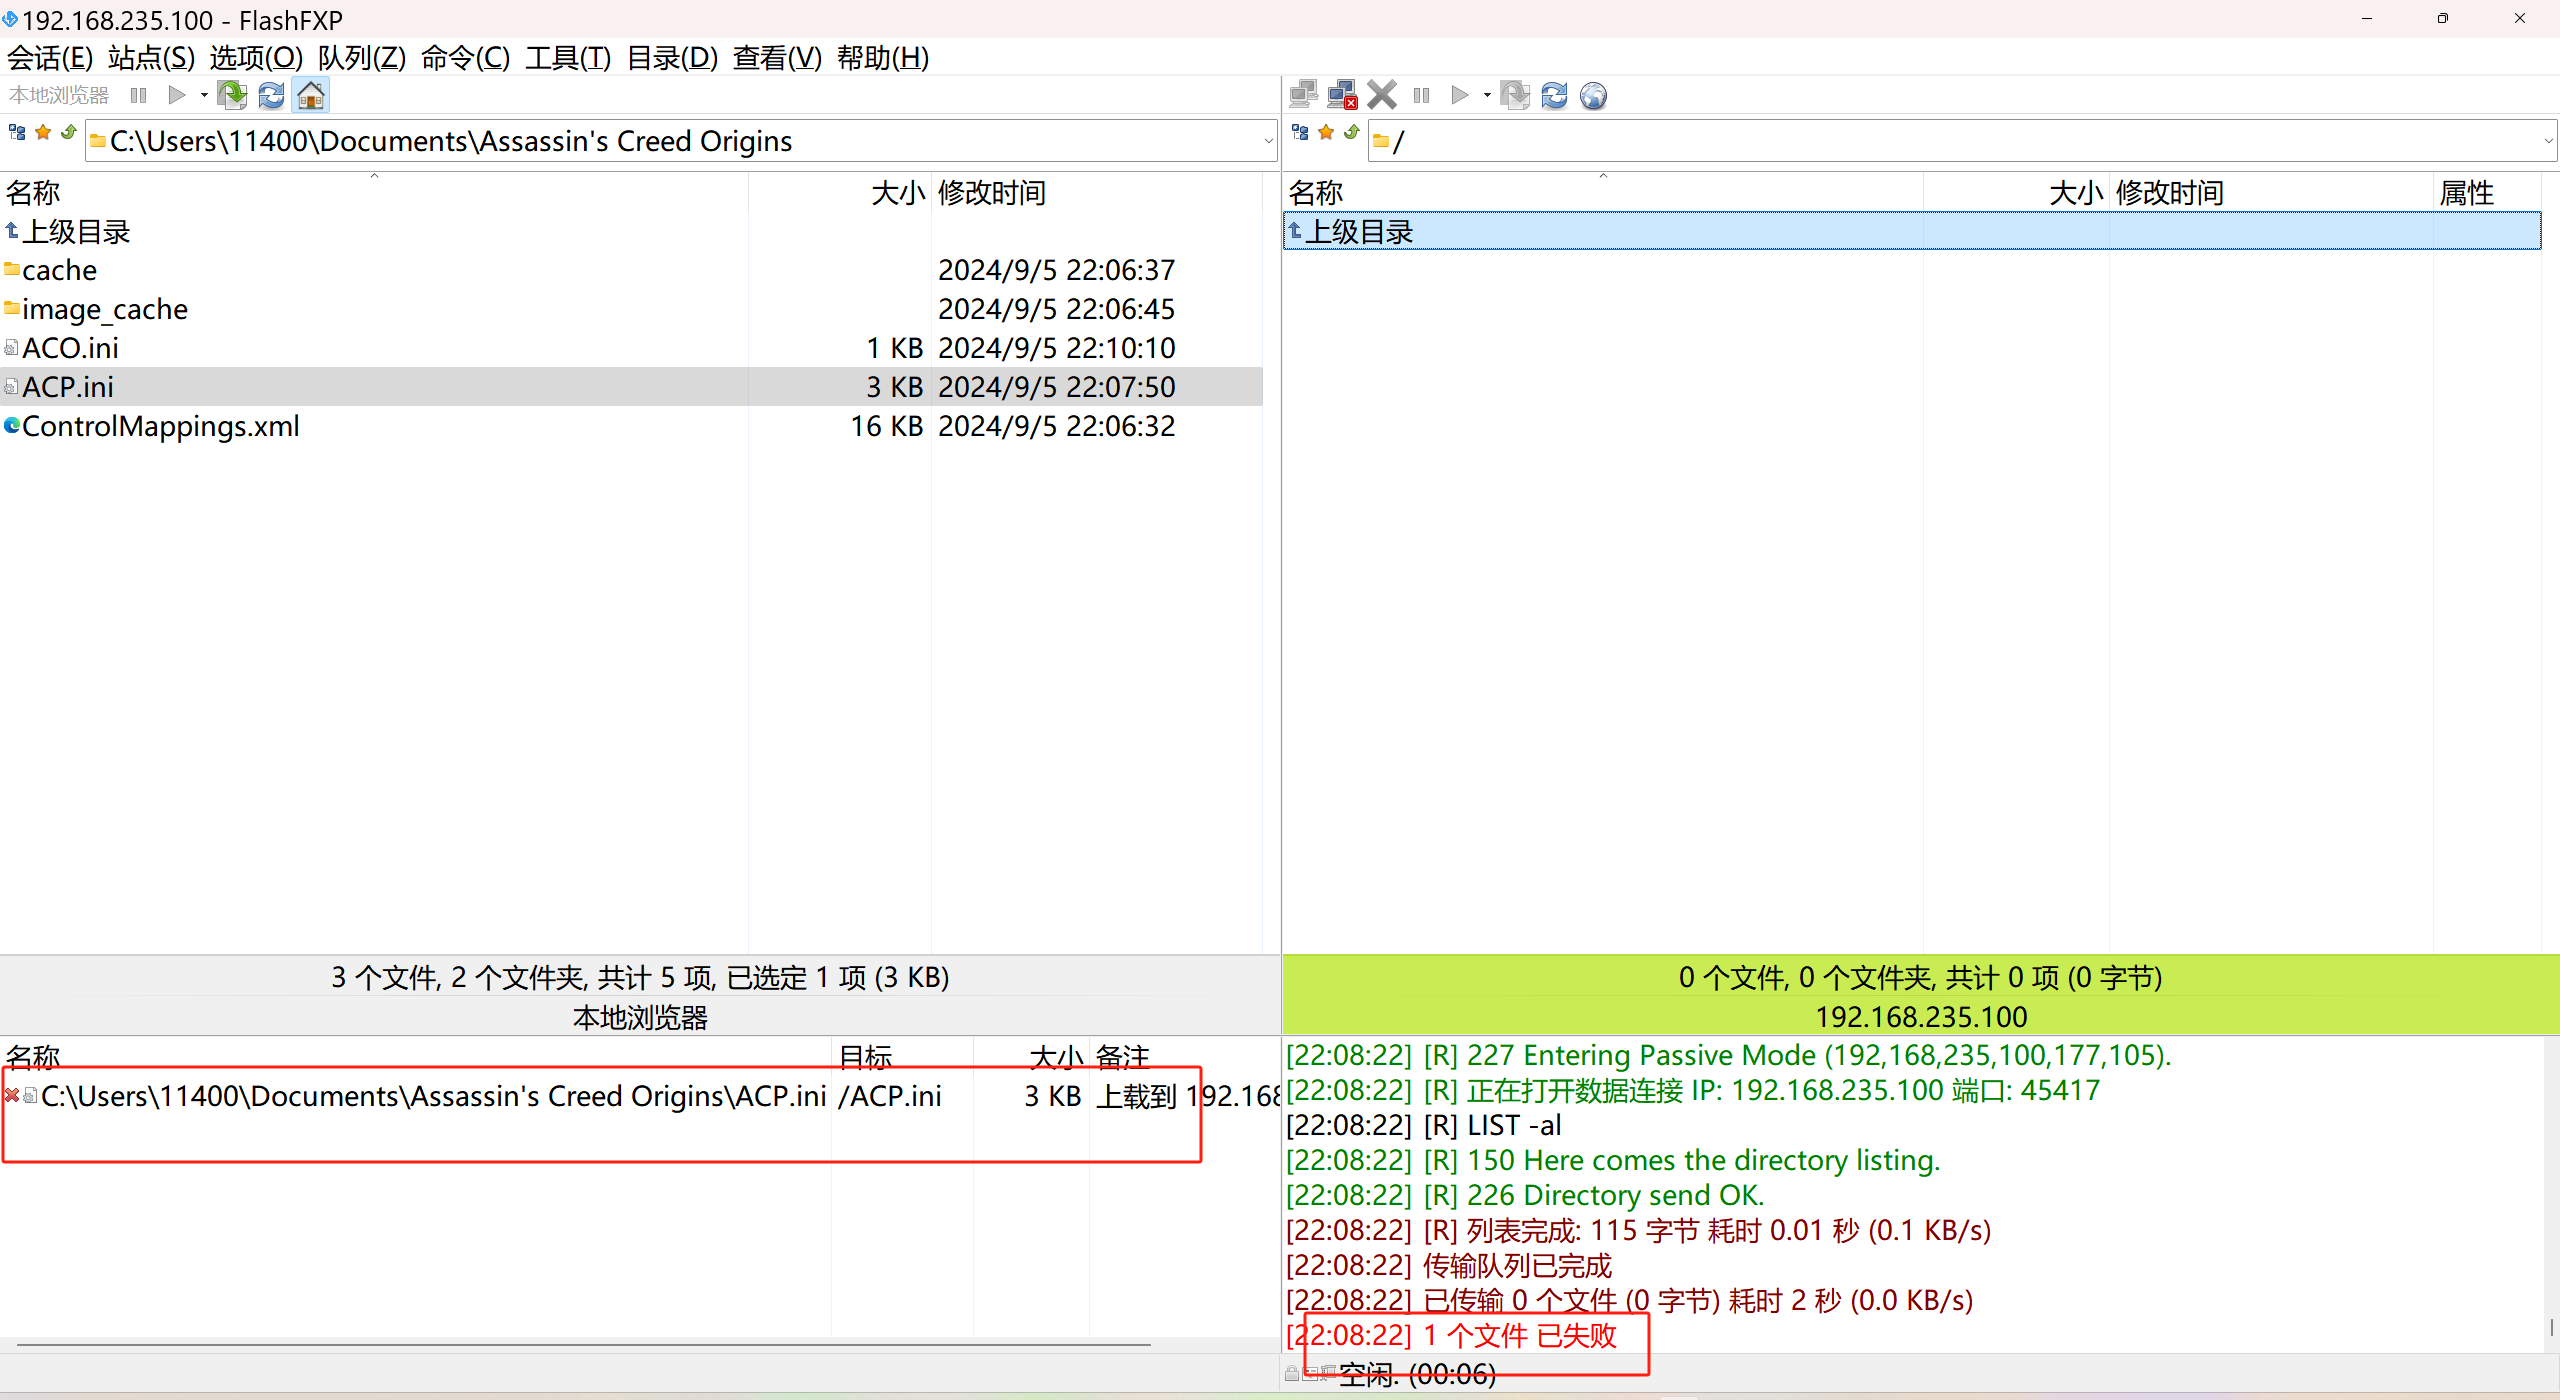Open the 队列(Z) menu
The height and width of the screenshot is (1400, 2560).
[x=361, y=58]
